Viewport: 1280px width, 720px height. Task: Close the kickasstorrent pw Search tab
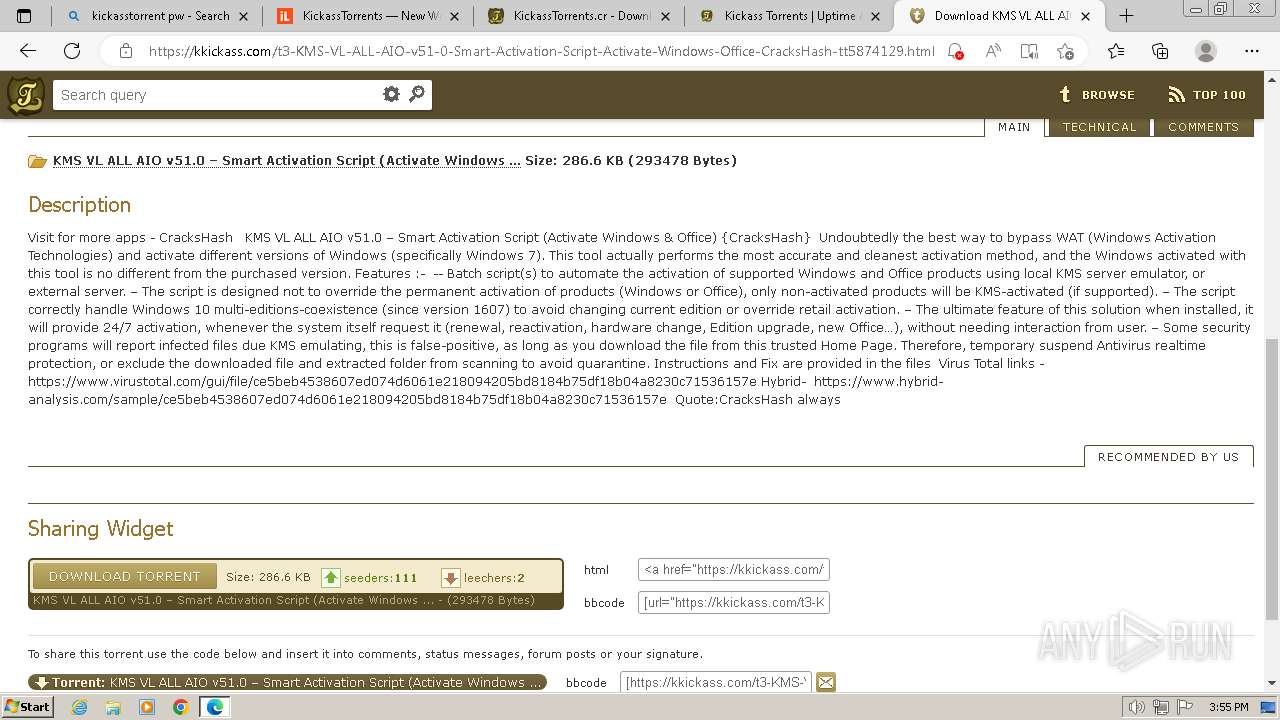[x=244, y=16]
